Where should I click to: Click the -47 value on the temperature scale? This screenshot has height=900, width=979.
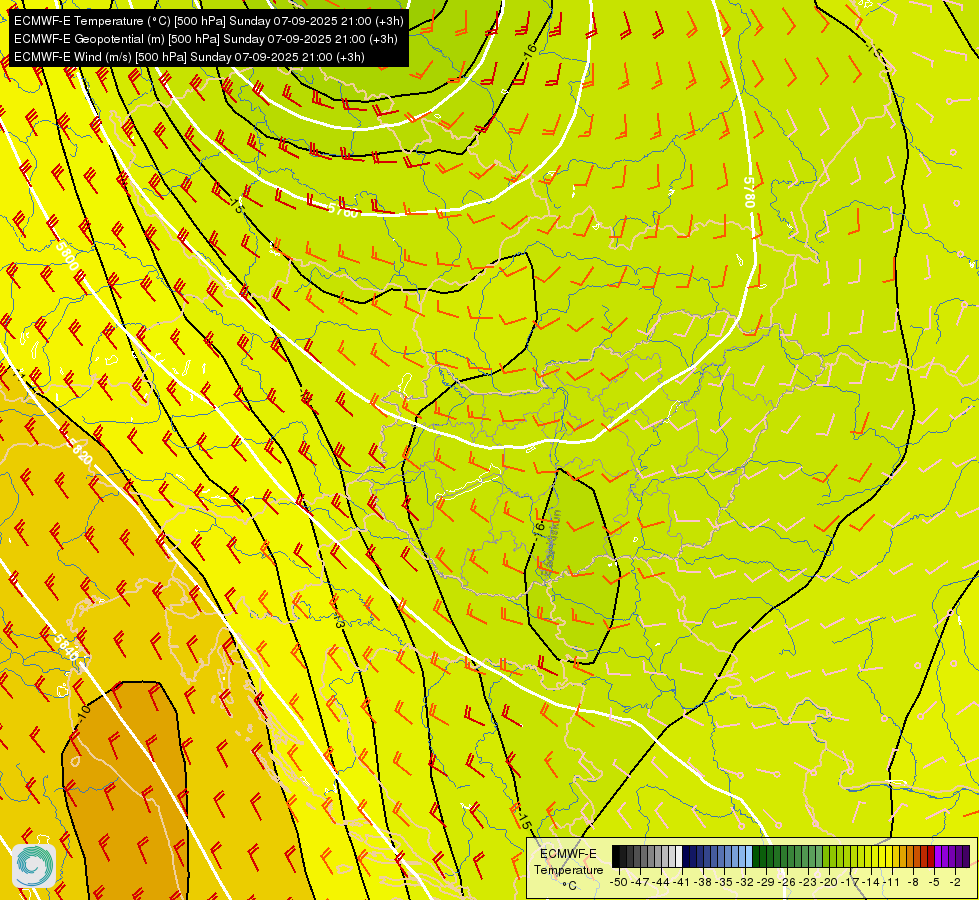tap(640, 882)
